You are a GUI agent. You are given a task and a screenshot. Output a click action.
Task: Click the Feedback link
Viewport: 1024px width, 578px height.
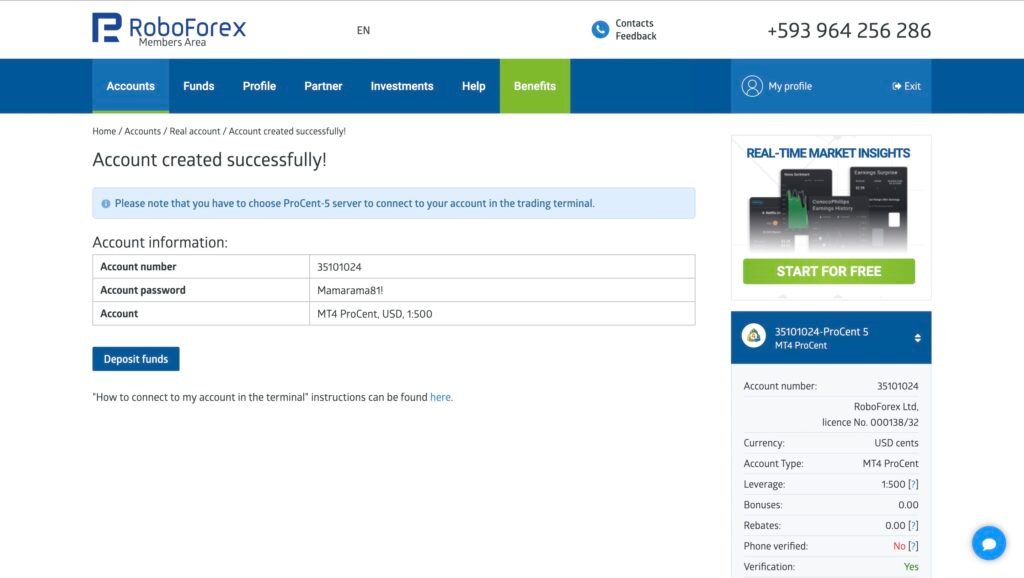tap(635, 36)
